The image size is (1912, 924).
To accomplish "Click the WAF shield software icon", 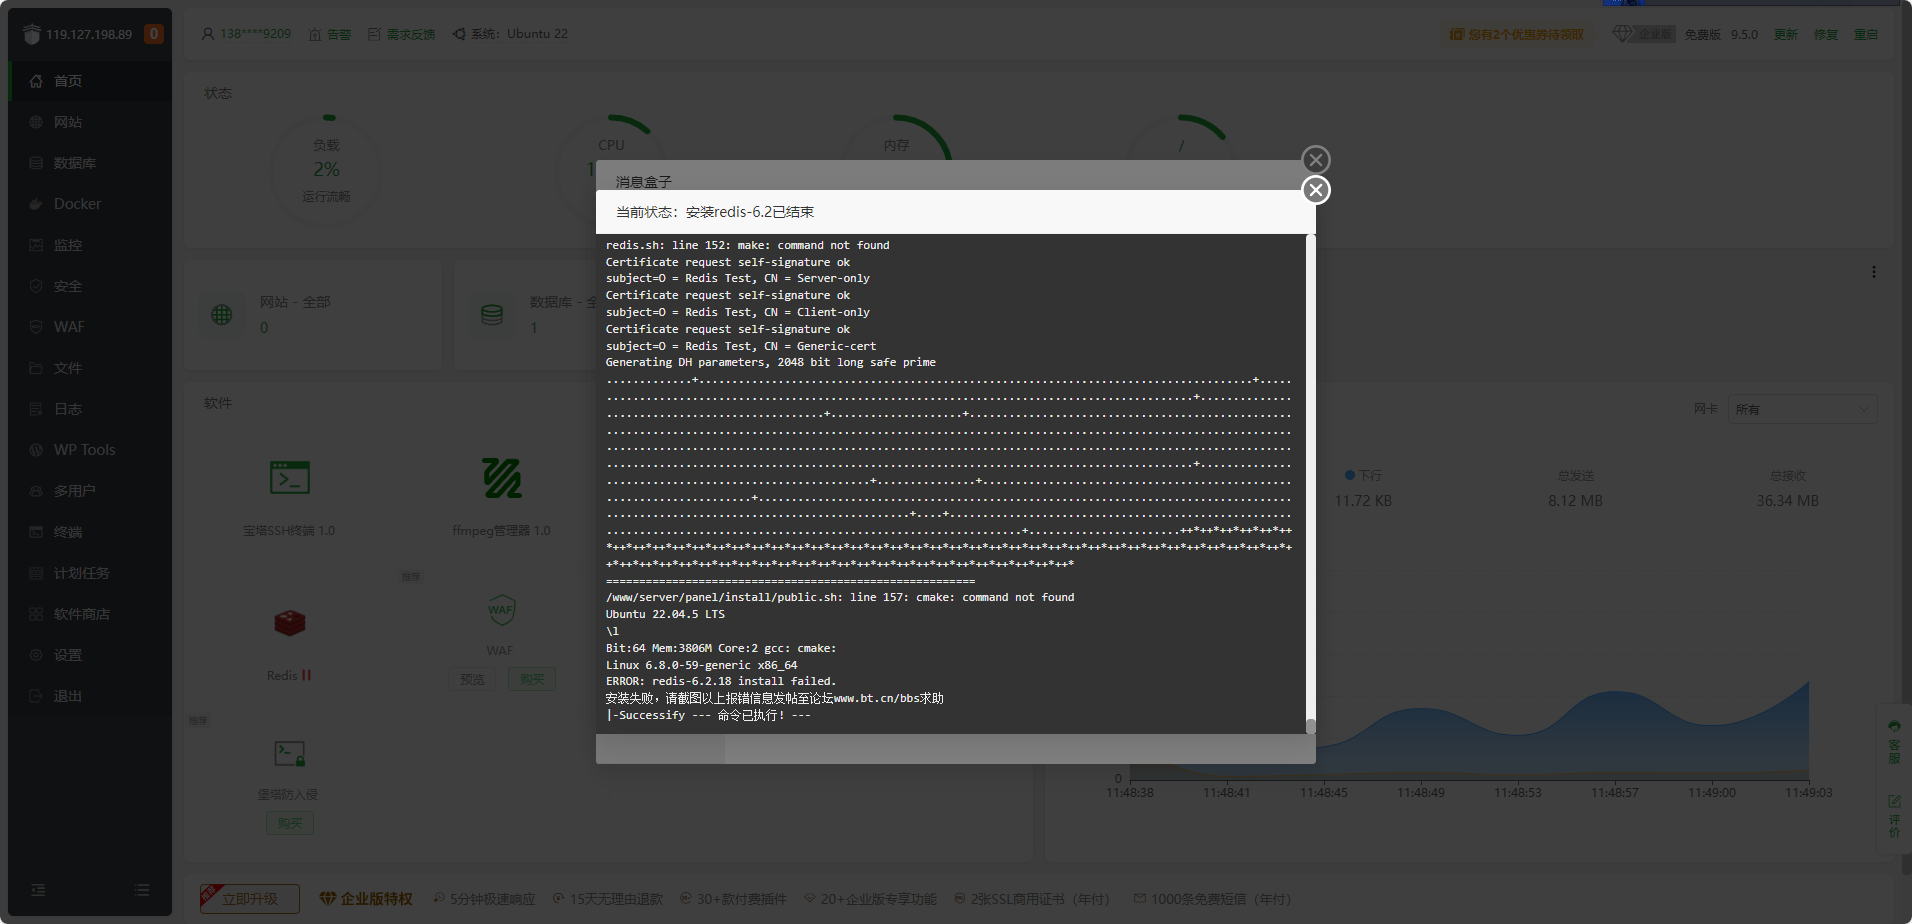I will point(500,610).
